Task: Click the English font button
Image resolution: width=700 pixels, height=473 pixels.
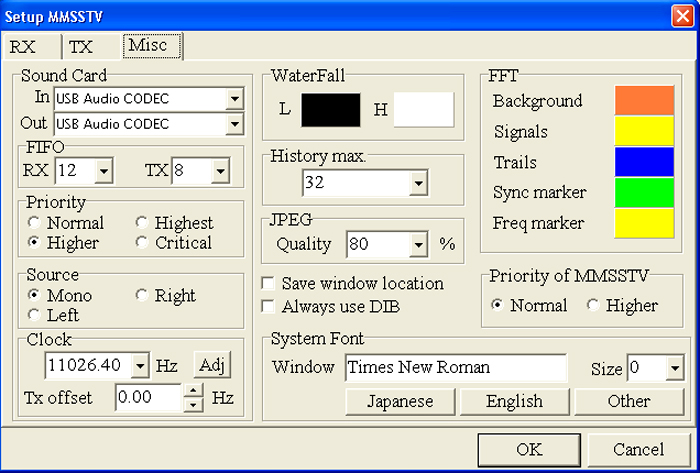Action: 514,401
